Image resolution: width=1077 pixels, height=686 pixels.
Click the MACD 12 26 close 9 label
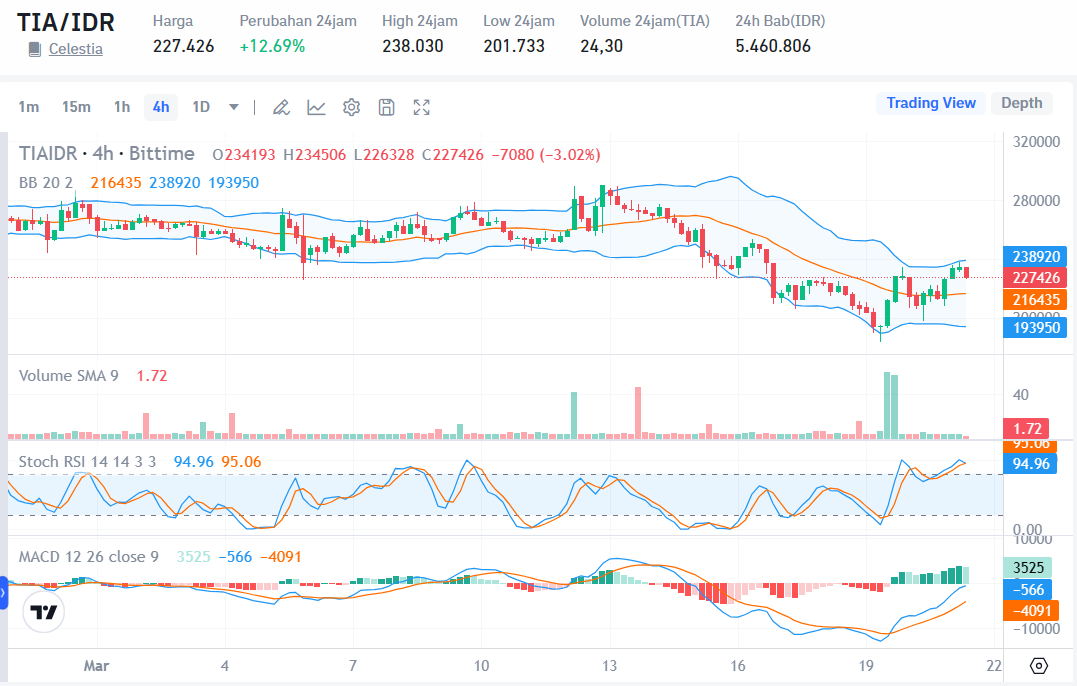[89, 556]
